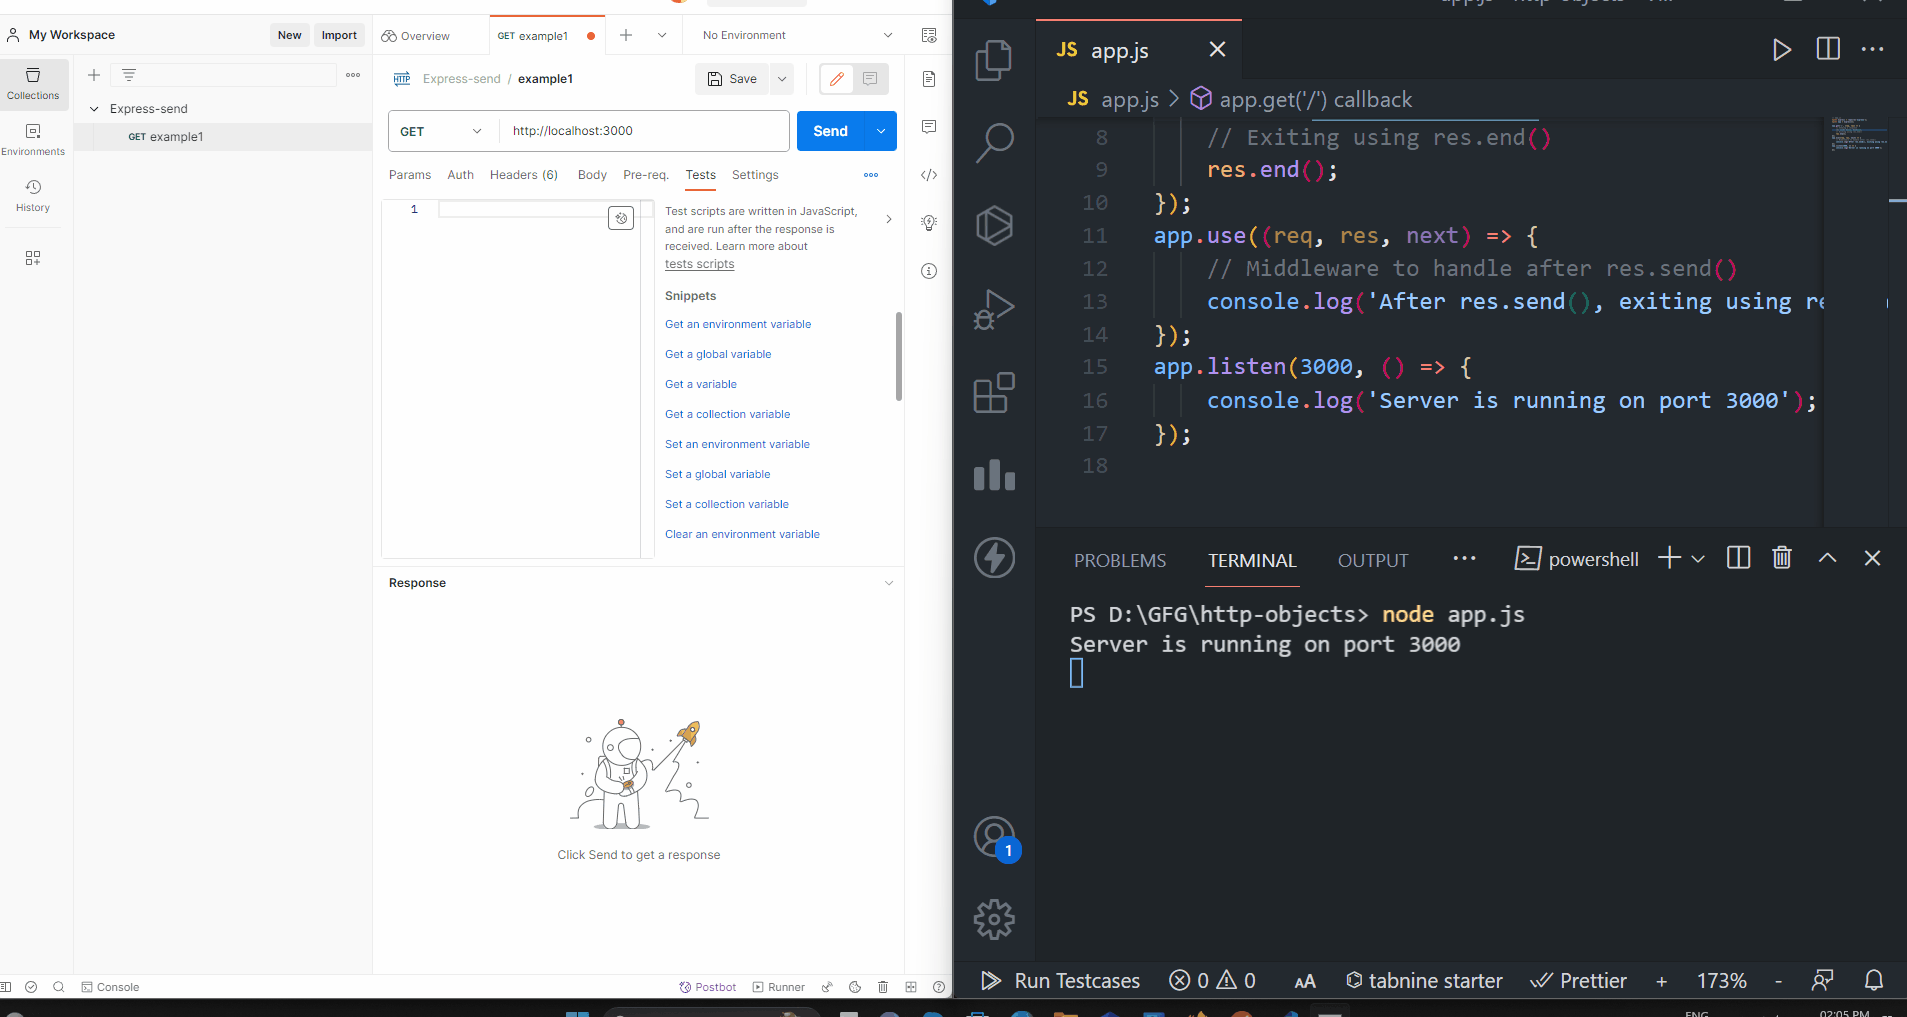
Task: Open Search view in VS Code
Action: [994, 143]
